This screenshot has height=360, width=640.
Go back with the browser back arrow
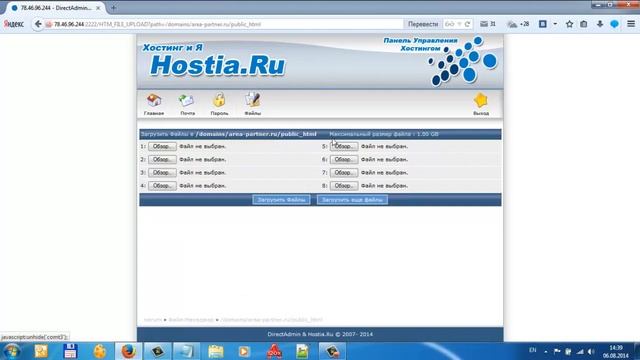(x=38, y=24)
